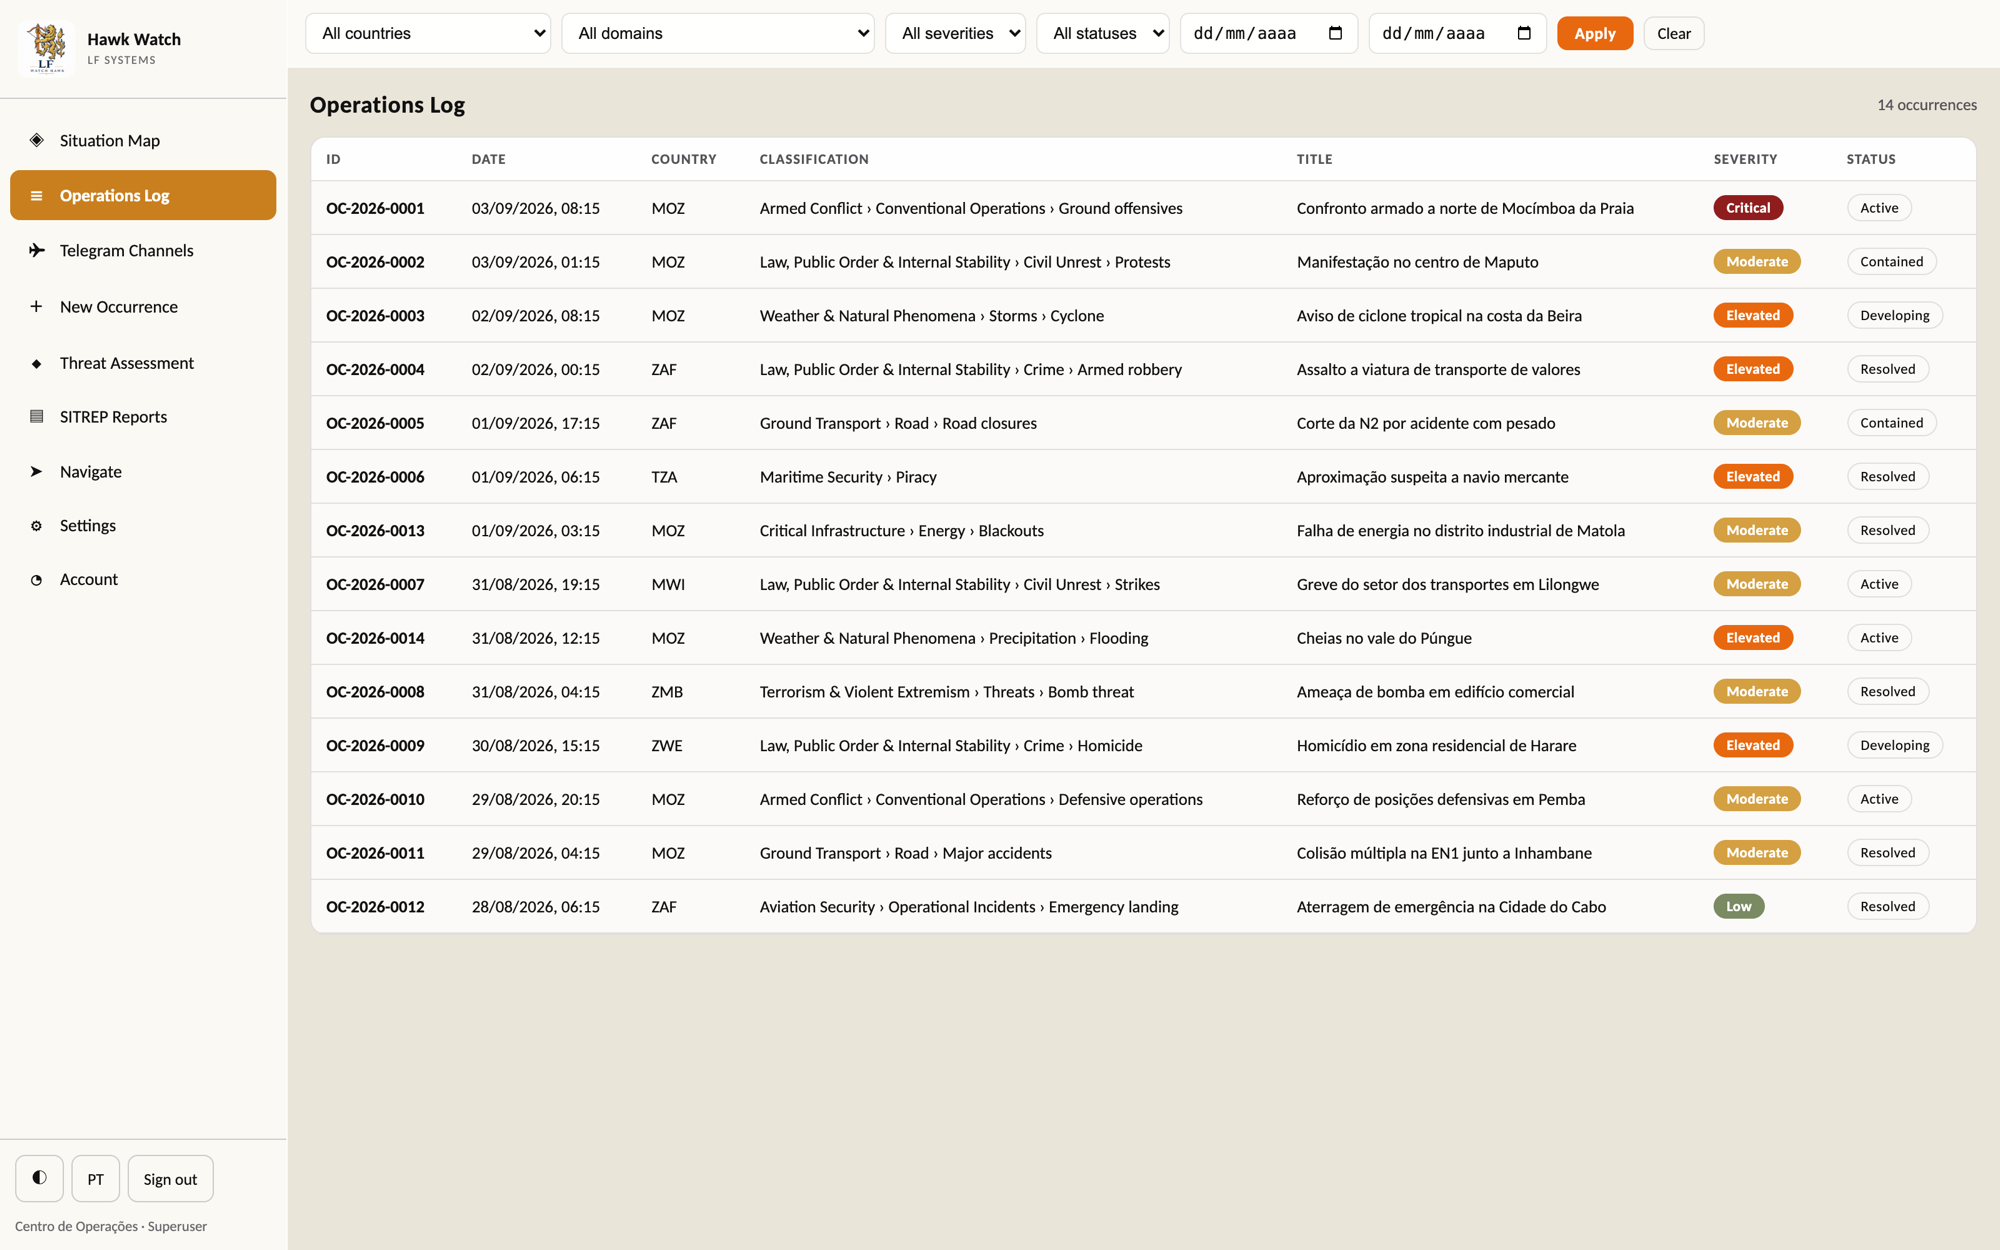Image resolution: width=2000 pixels, height=1250 pixels.
Task: Click Developing status on OC-2026-0009 row
Action: (x=1894, y=745)
